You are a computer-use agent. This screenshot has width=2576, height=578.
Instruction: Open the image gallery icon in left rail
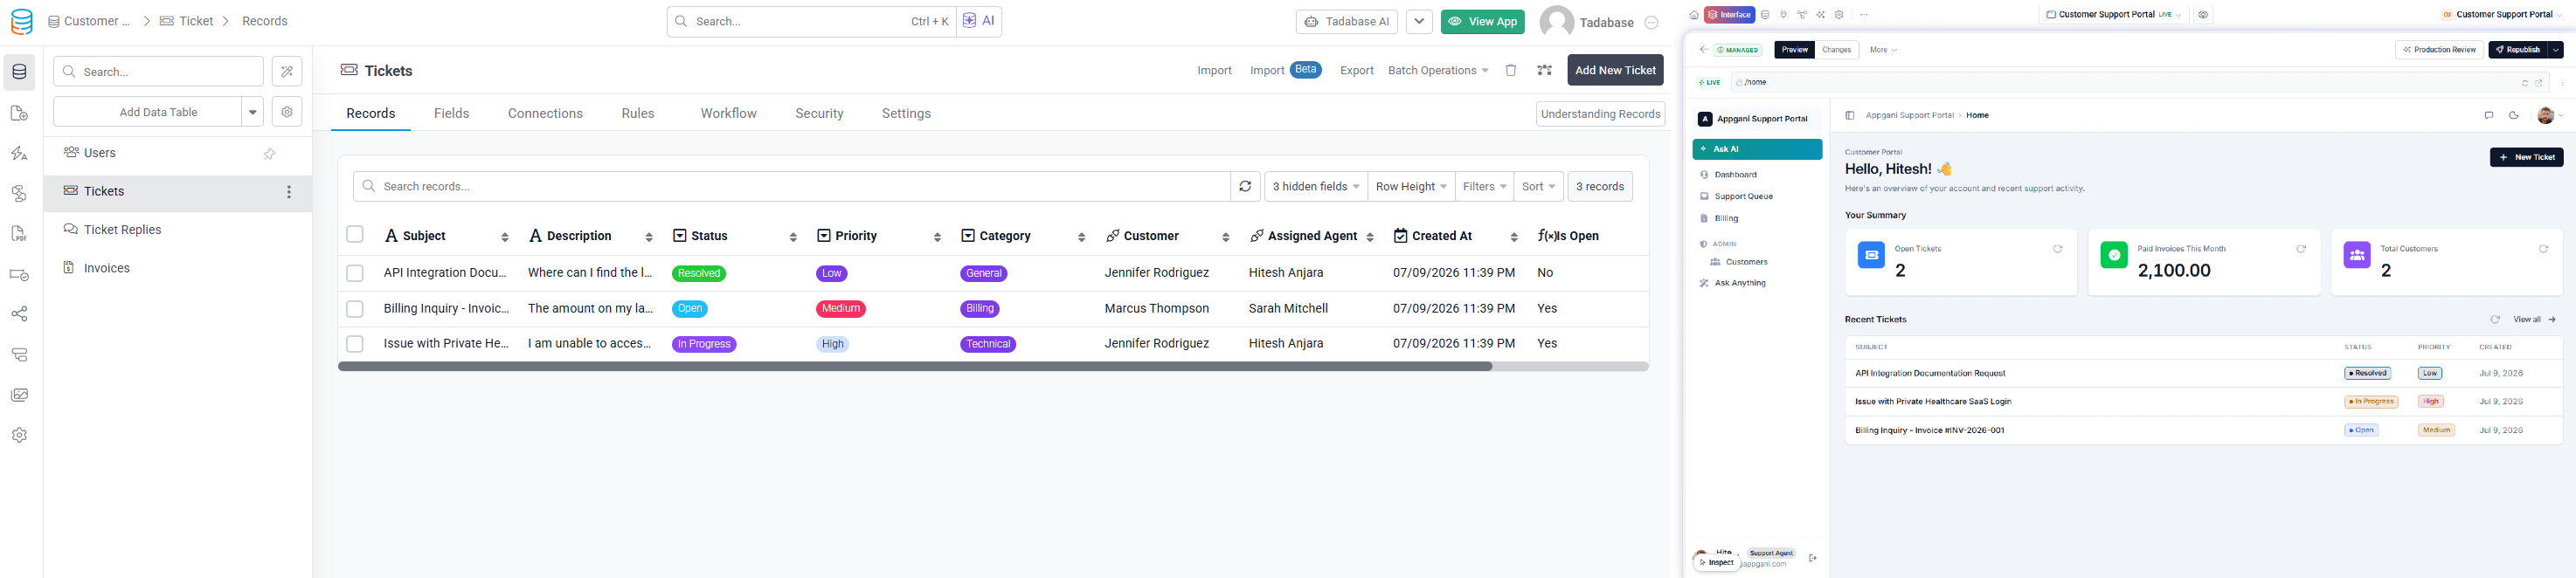pos(19,395)
